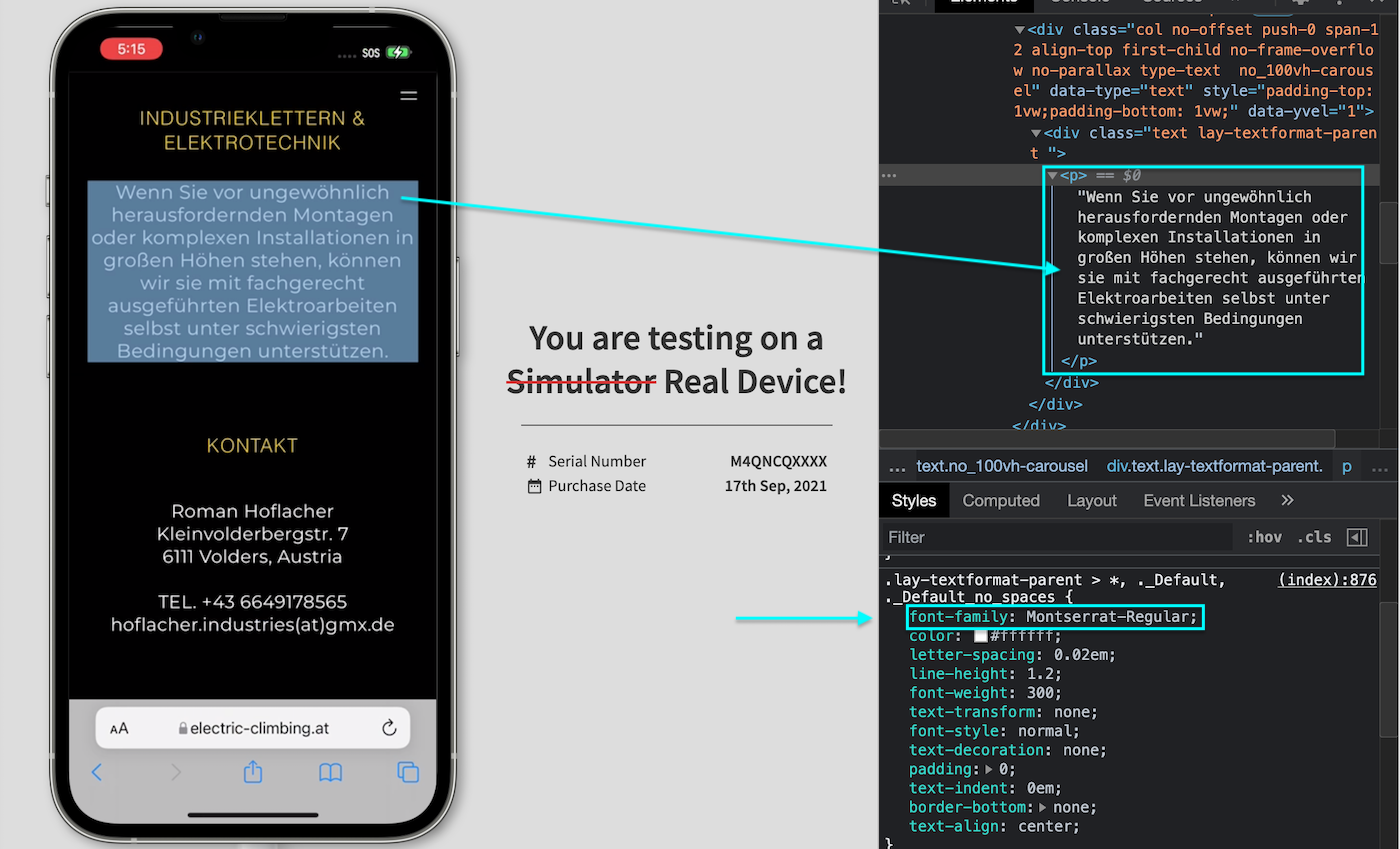Tap Safari's back arrow
Screen dimensions: 1400x849
point(97,772)
